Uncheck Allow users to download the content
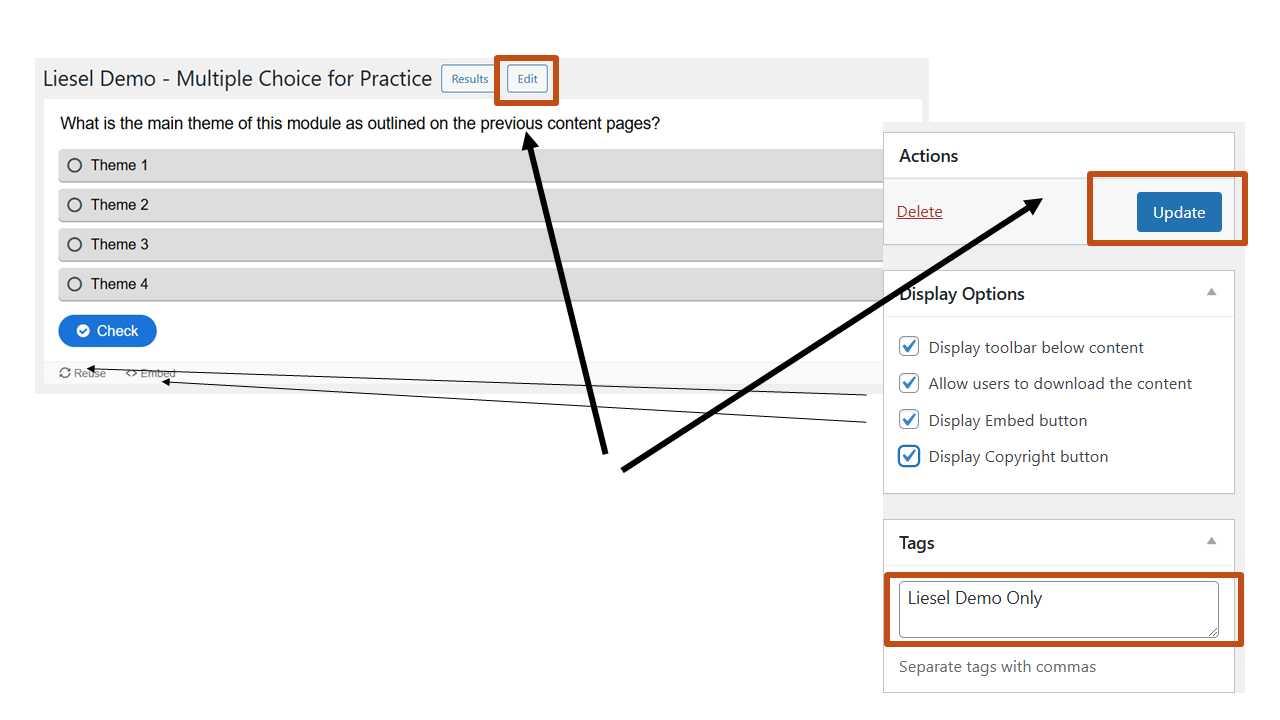The width and height of the screenshot is (1280, 720). [x=909, y=383]
